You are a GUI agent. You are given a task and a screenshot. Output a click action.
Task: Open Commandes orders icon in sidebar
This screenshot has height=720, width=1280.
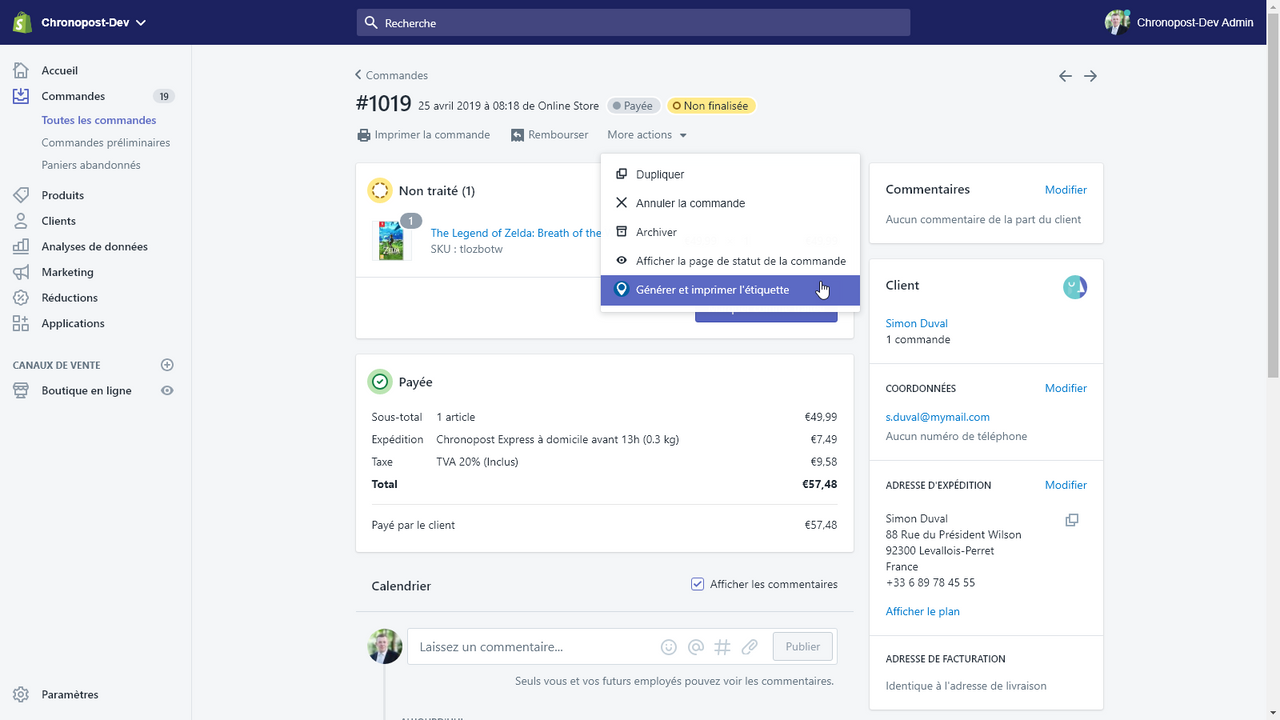coord(21,96)
